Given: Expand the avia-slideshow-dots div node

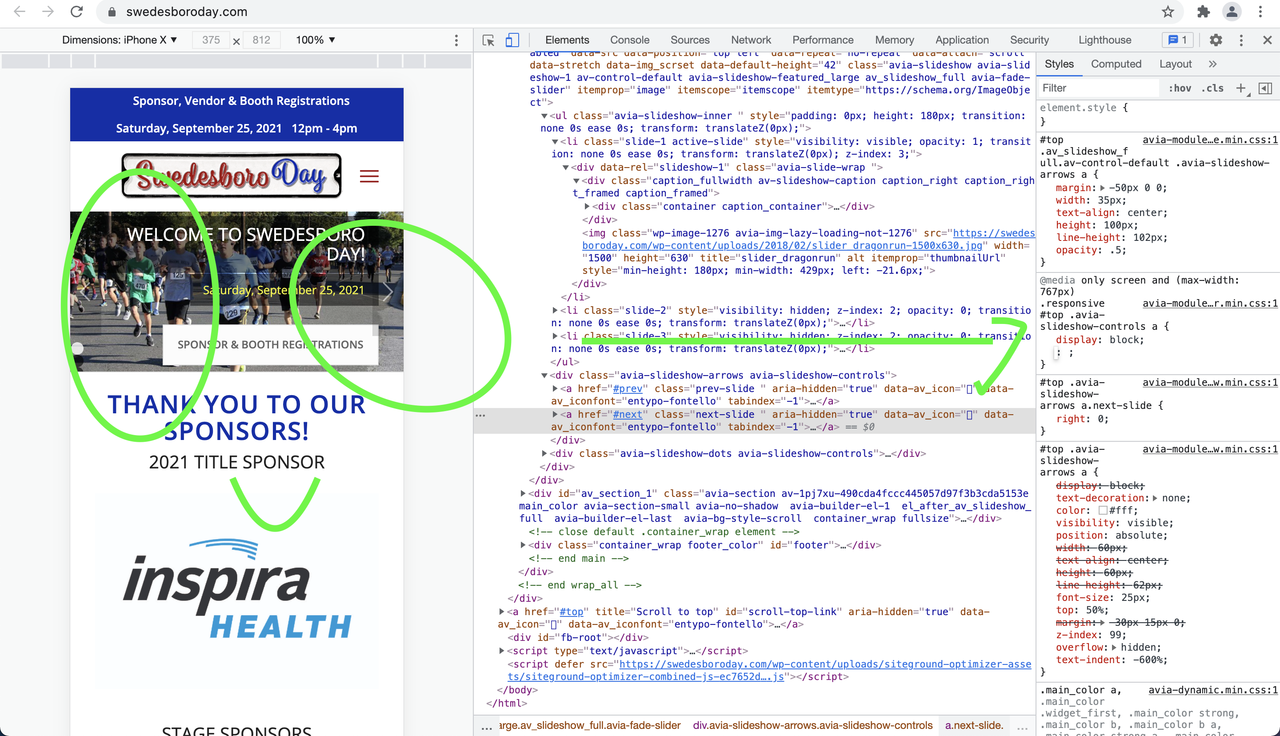Looking at the screenshot, I should [x=545, y=453].
